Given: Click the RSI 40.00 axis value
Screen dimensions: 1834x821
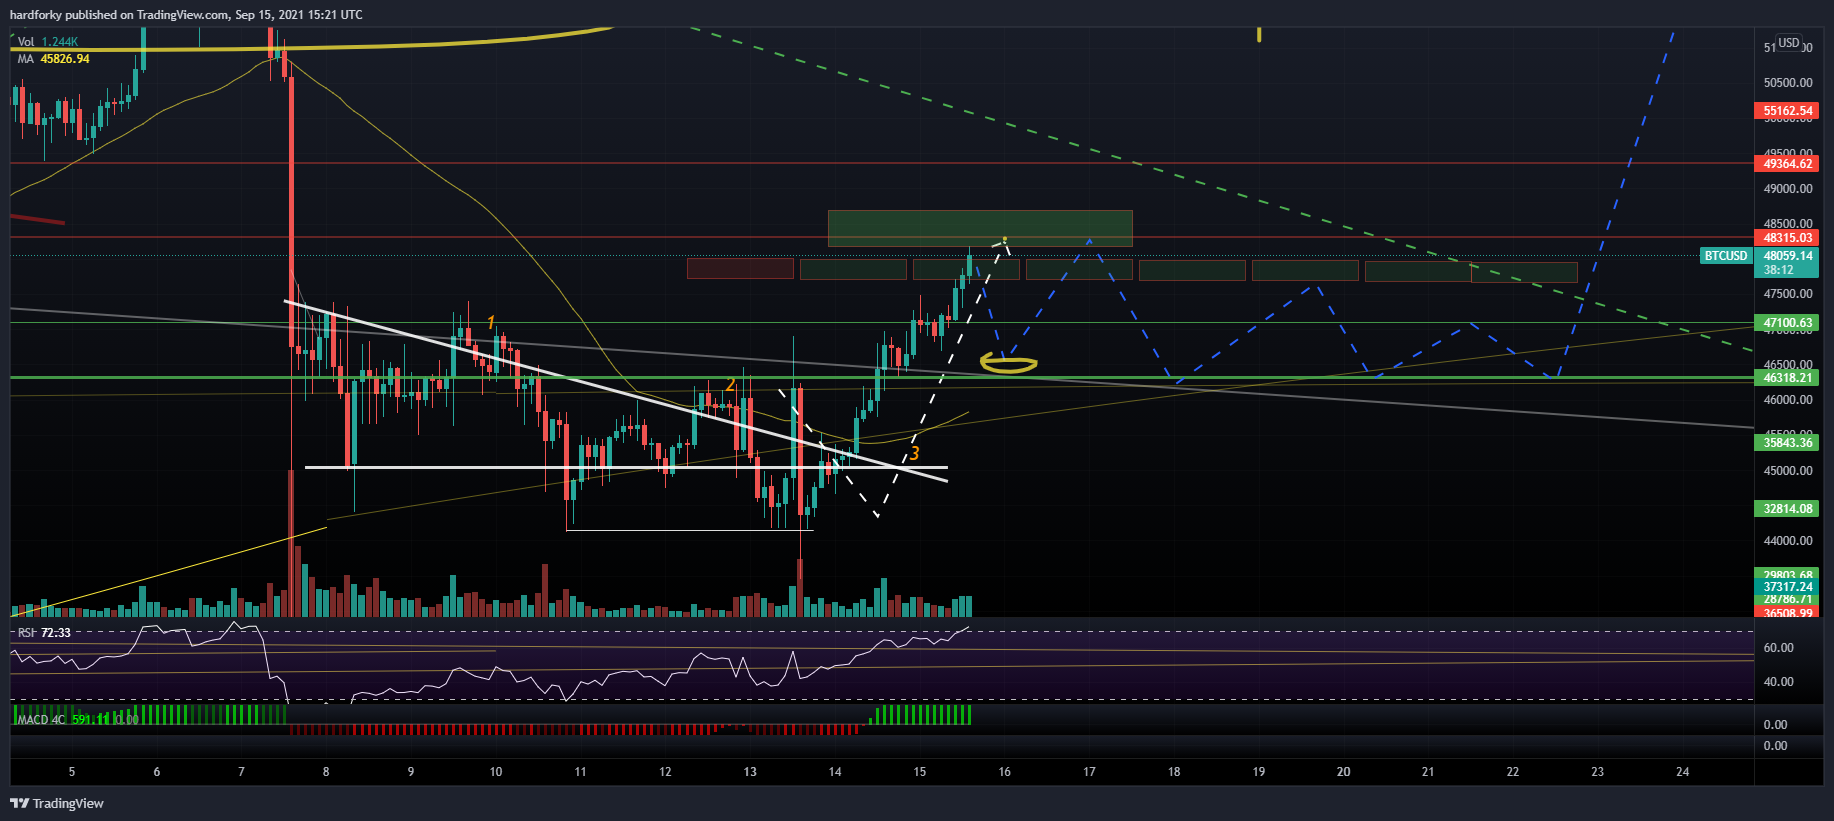Looking at the screenshot, I should click(x=1778, y=682).
